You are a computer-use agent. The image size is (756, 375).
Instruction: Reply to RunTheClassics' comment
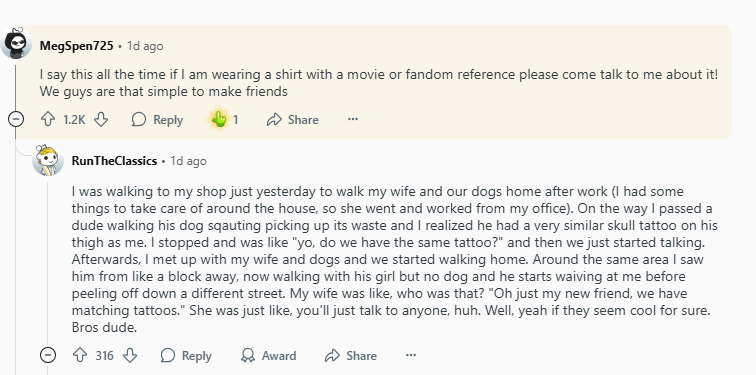point(186,356)
